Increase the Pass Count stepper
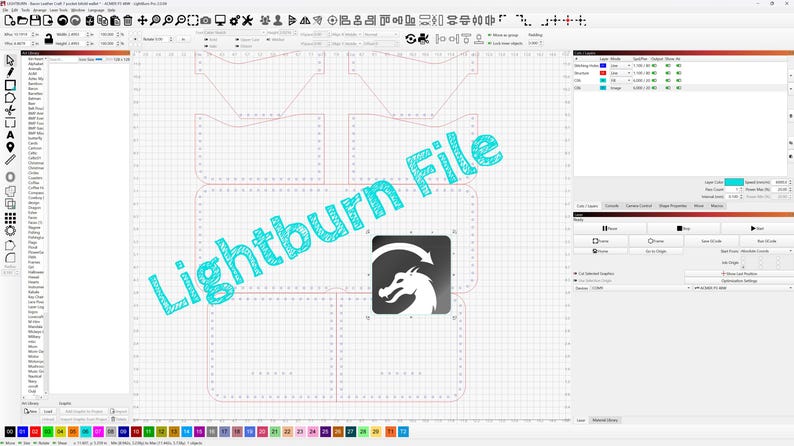 click(741, 188)
